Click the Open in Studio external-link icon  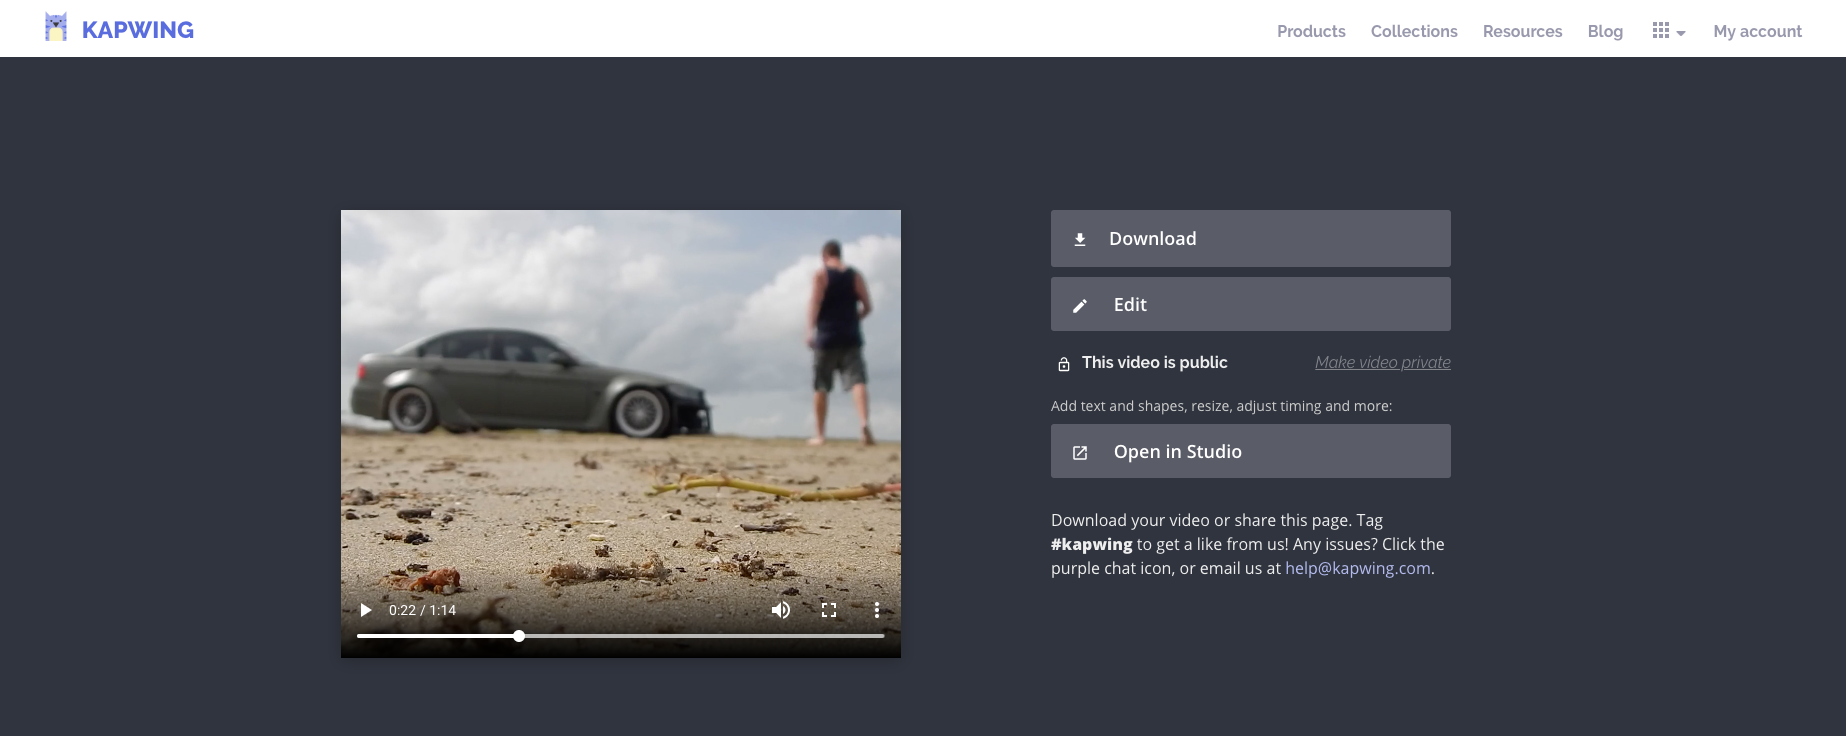pos(1080,453)
